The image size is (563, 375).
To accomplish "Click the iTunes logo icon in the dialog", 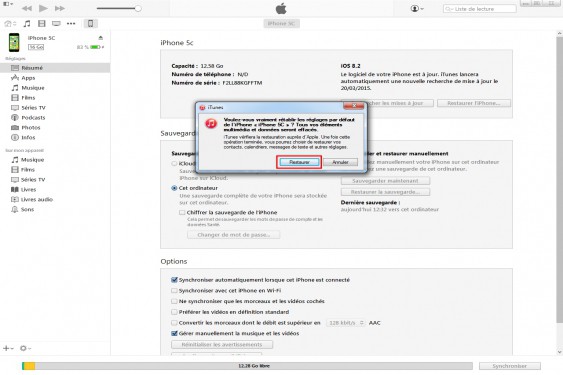I will coord(211,124).
